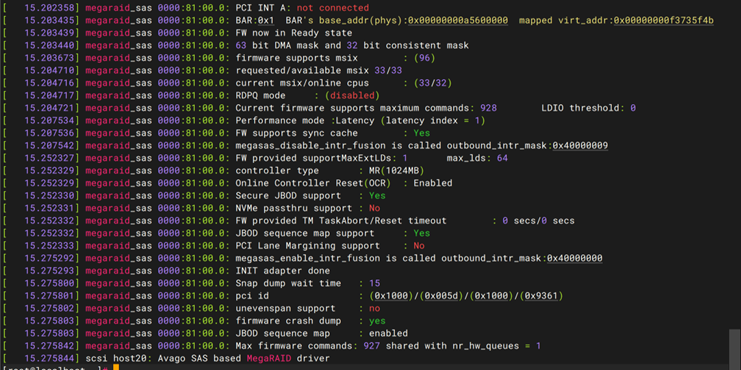
Task: Click timestamp 15.202358
Action: pos(49,8)
